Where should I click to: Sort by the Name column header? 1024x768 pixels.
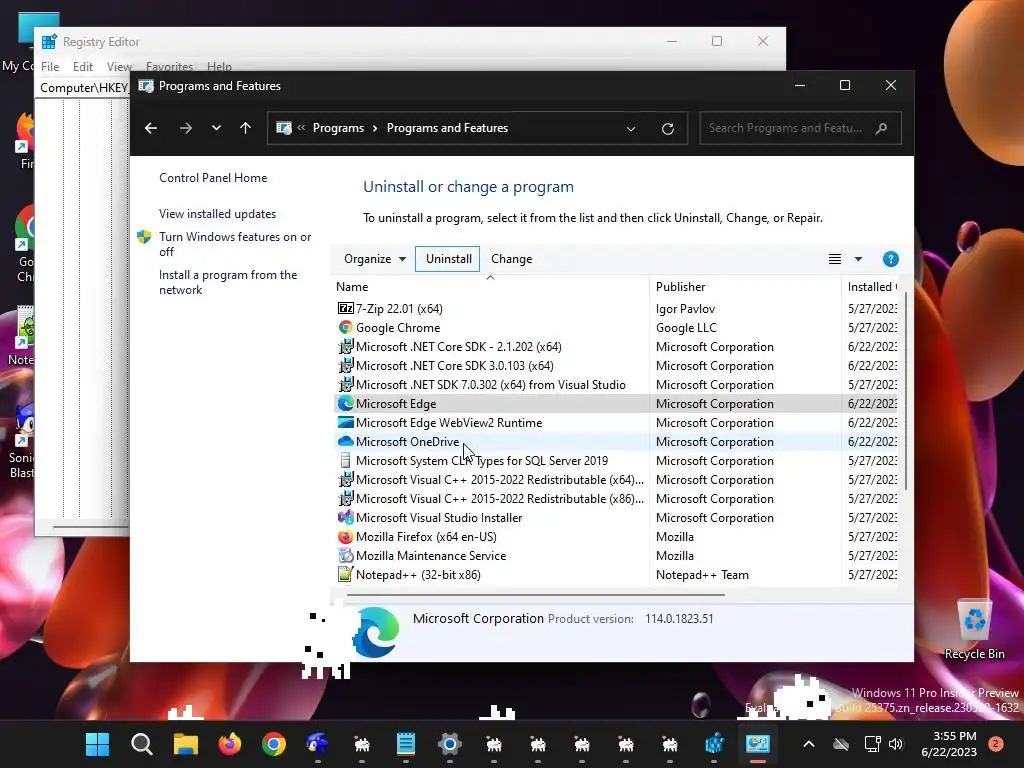tap(490, 287)
